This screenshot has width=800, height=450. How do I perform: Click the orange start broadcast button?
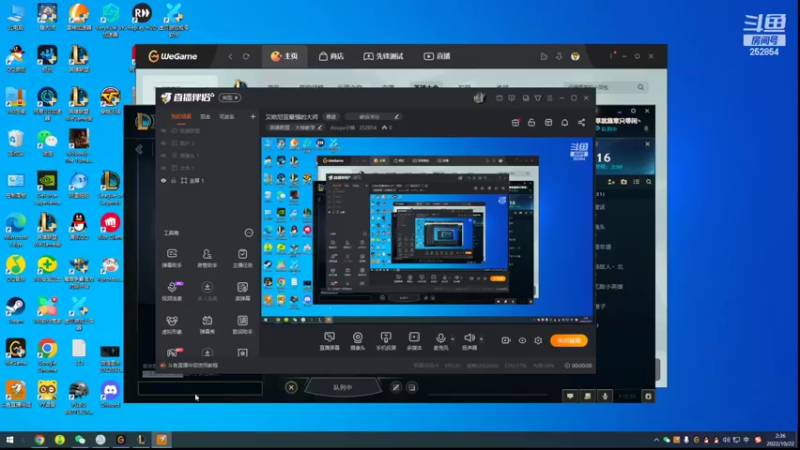(x=568, y=340)
